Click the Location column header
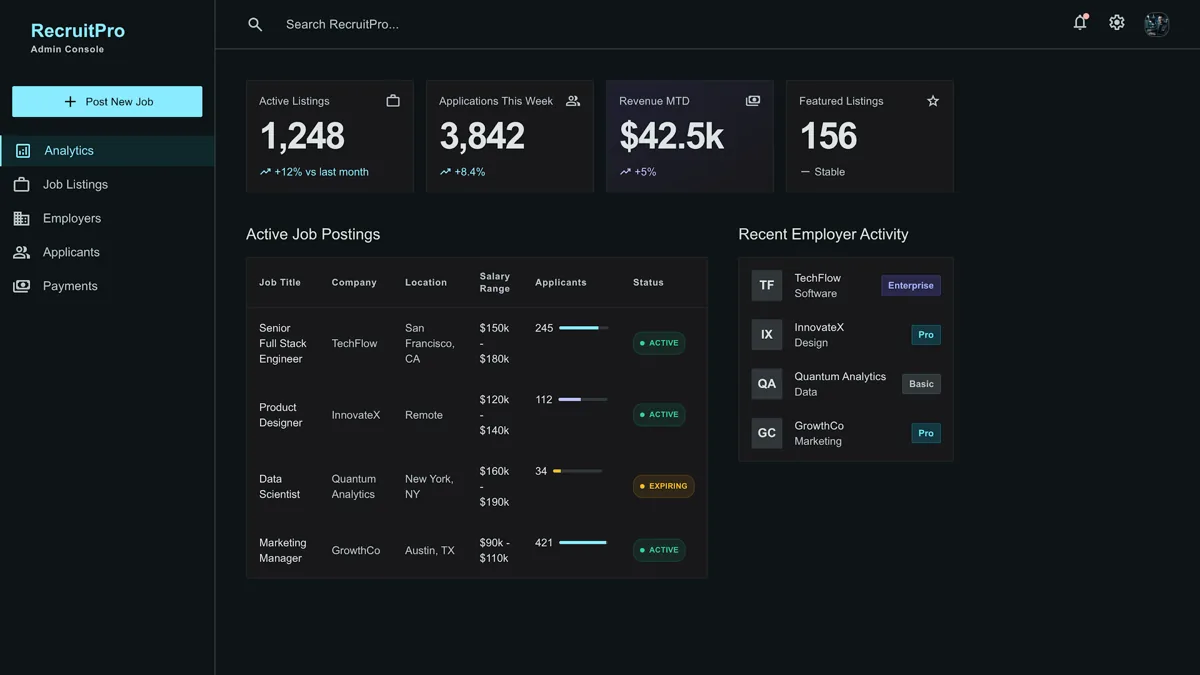The width and height of the screenshot is (1200, 675). pyautogui.click(x=426, y=283)
